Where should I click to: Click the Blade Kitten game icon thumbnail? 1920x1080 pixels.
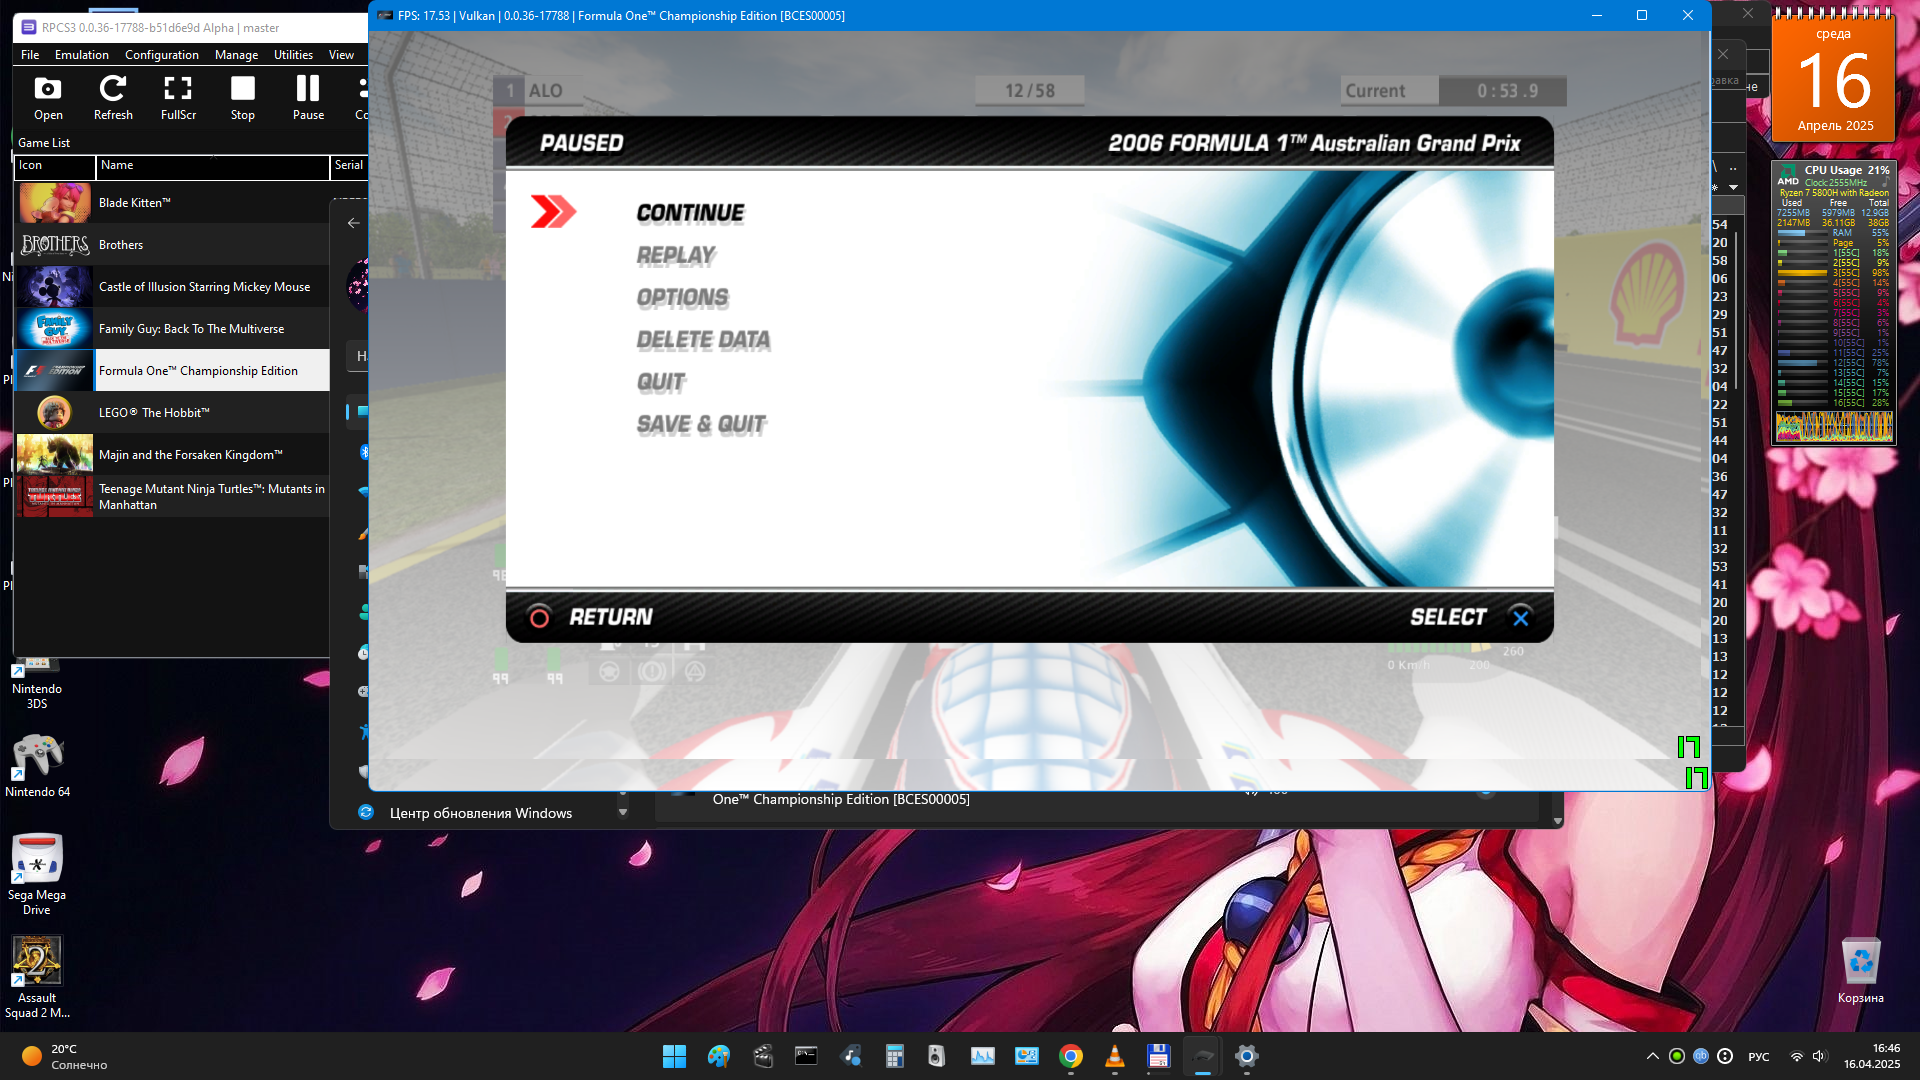point(55,203)
